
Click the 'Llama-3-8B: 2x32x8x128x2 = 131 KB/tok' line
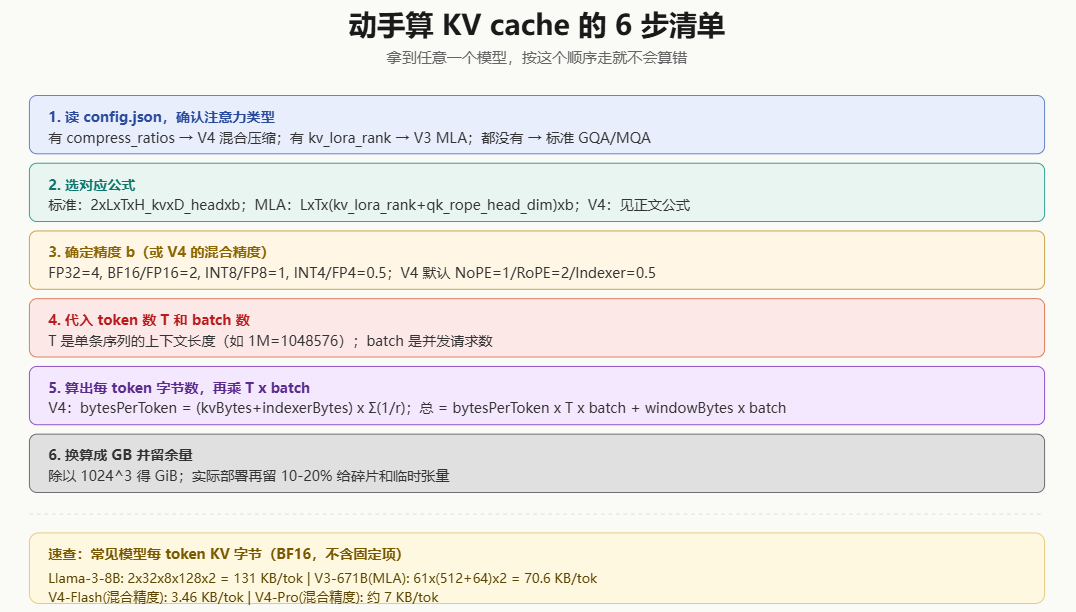click(x=323, y=578)
